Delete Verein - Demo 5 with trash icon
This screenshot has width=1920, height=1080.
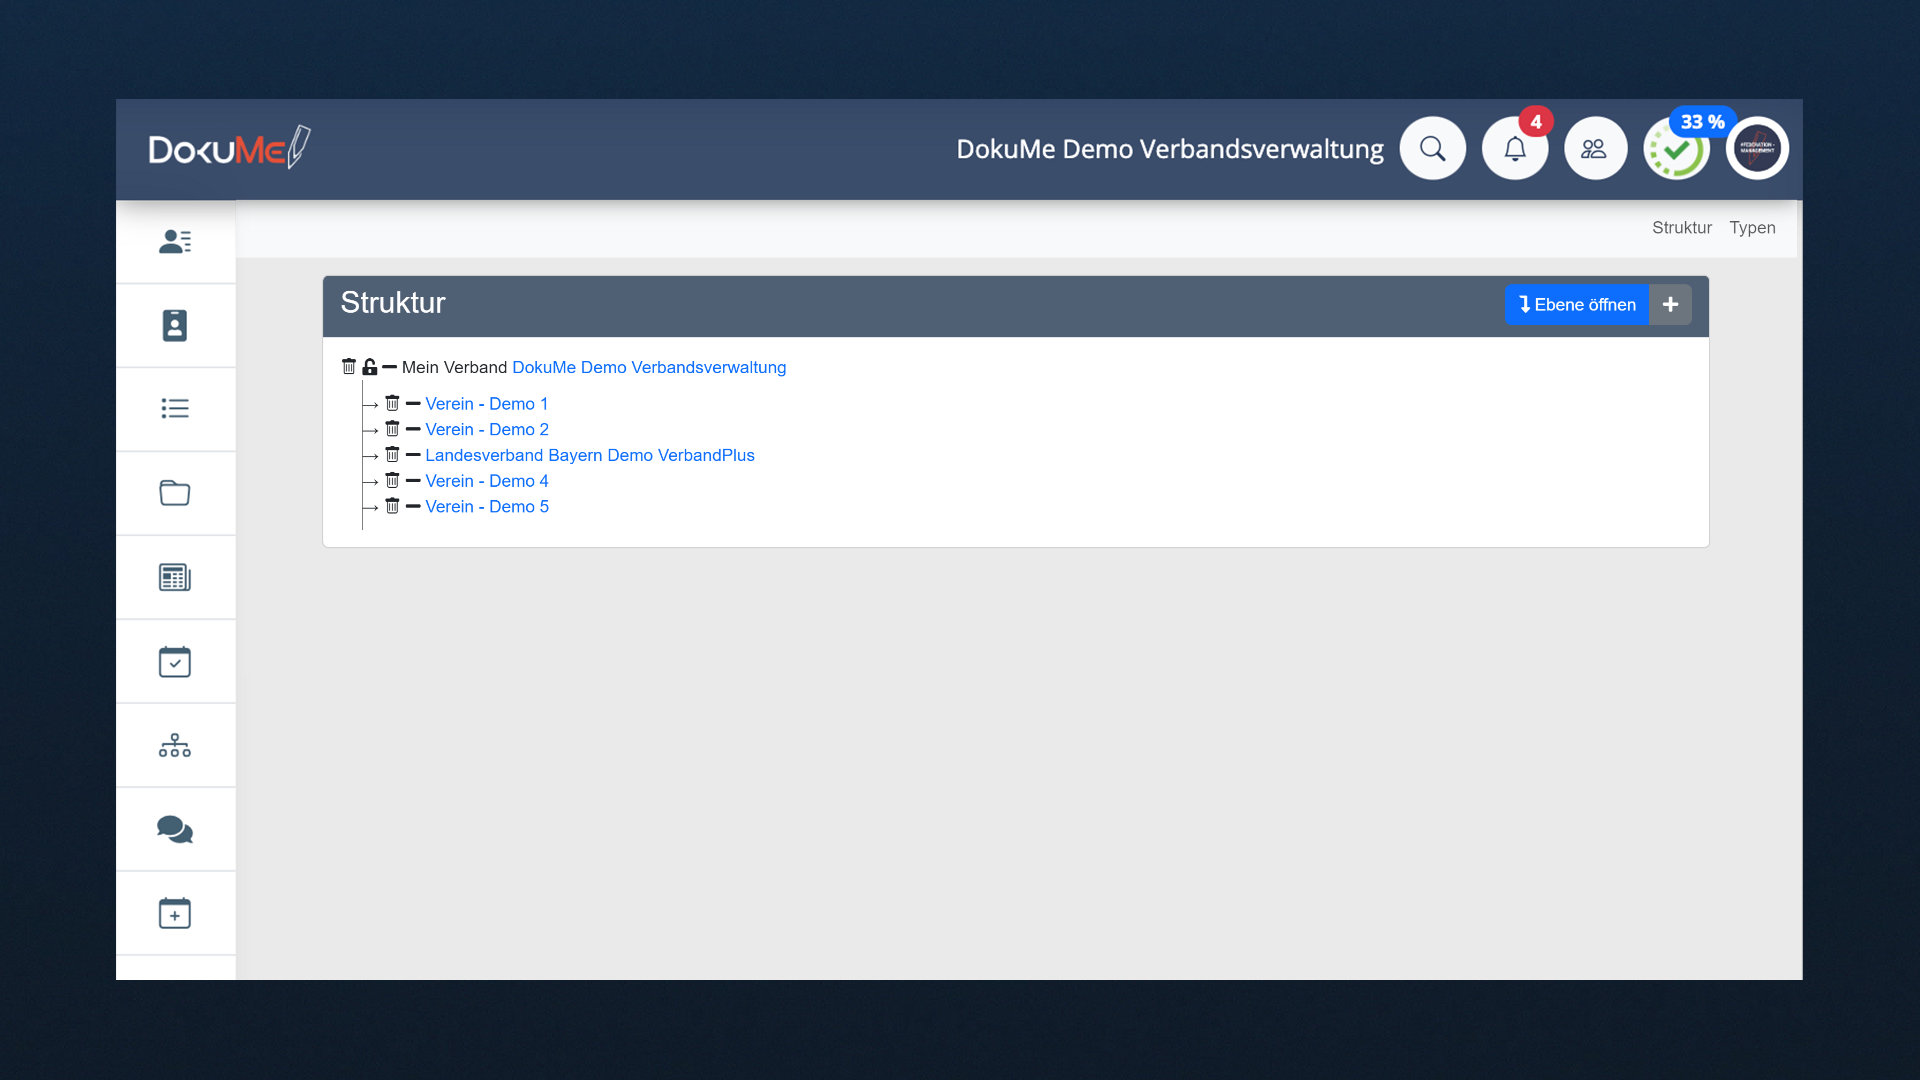[x=392, y=506]
